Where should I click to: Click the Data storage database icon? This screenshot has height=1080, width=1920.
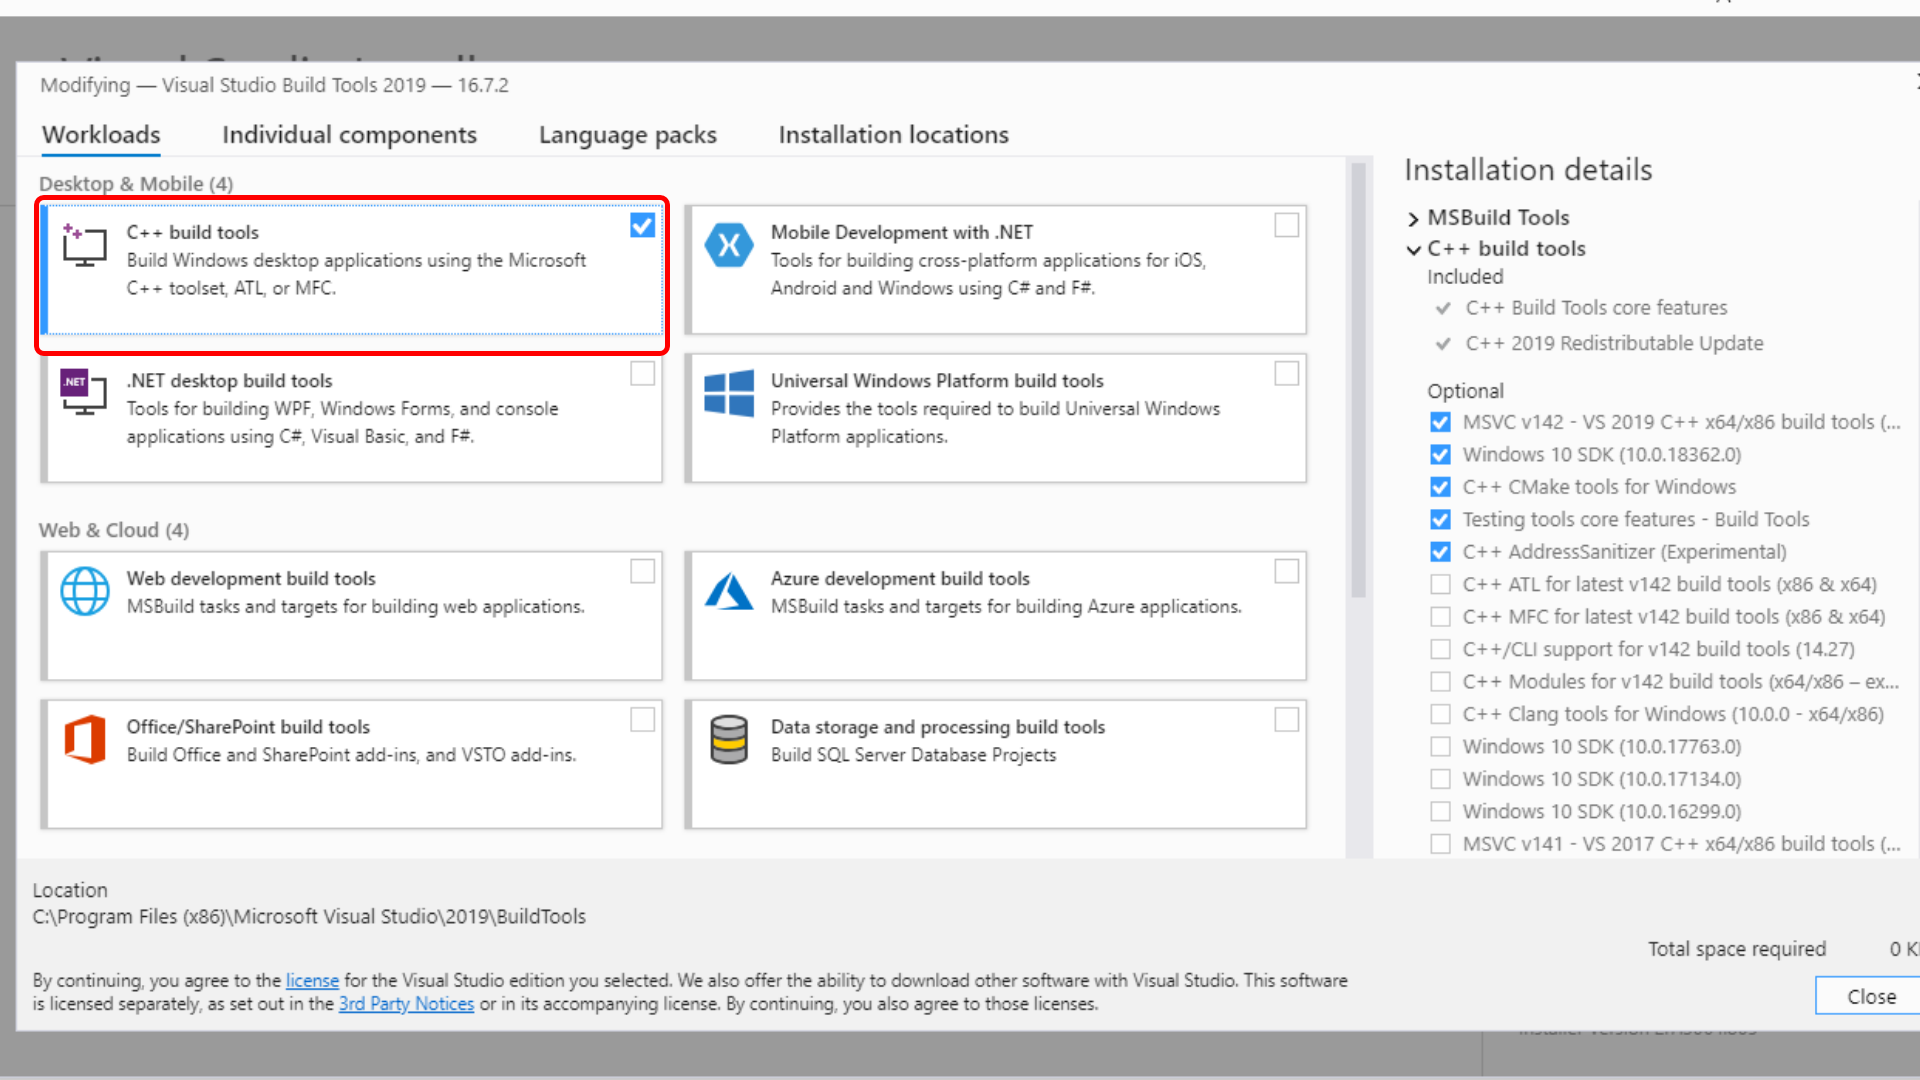729,740
